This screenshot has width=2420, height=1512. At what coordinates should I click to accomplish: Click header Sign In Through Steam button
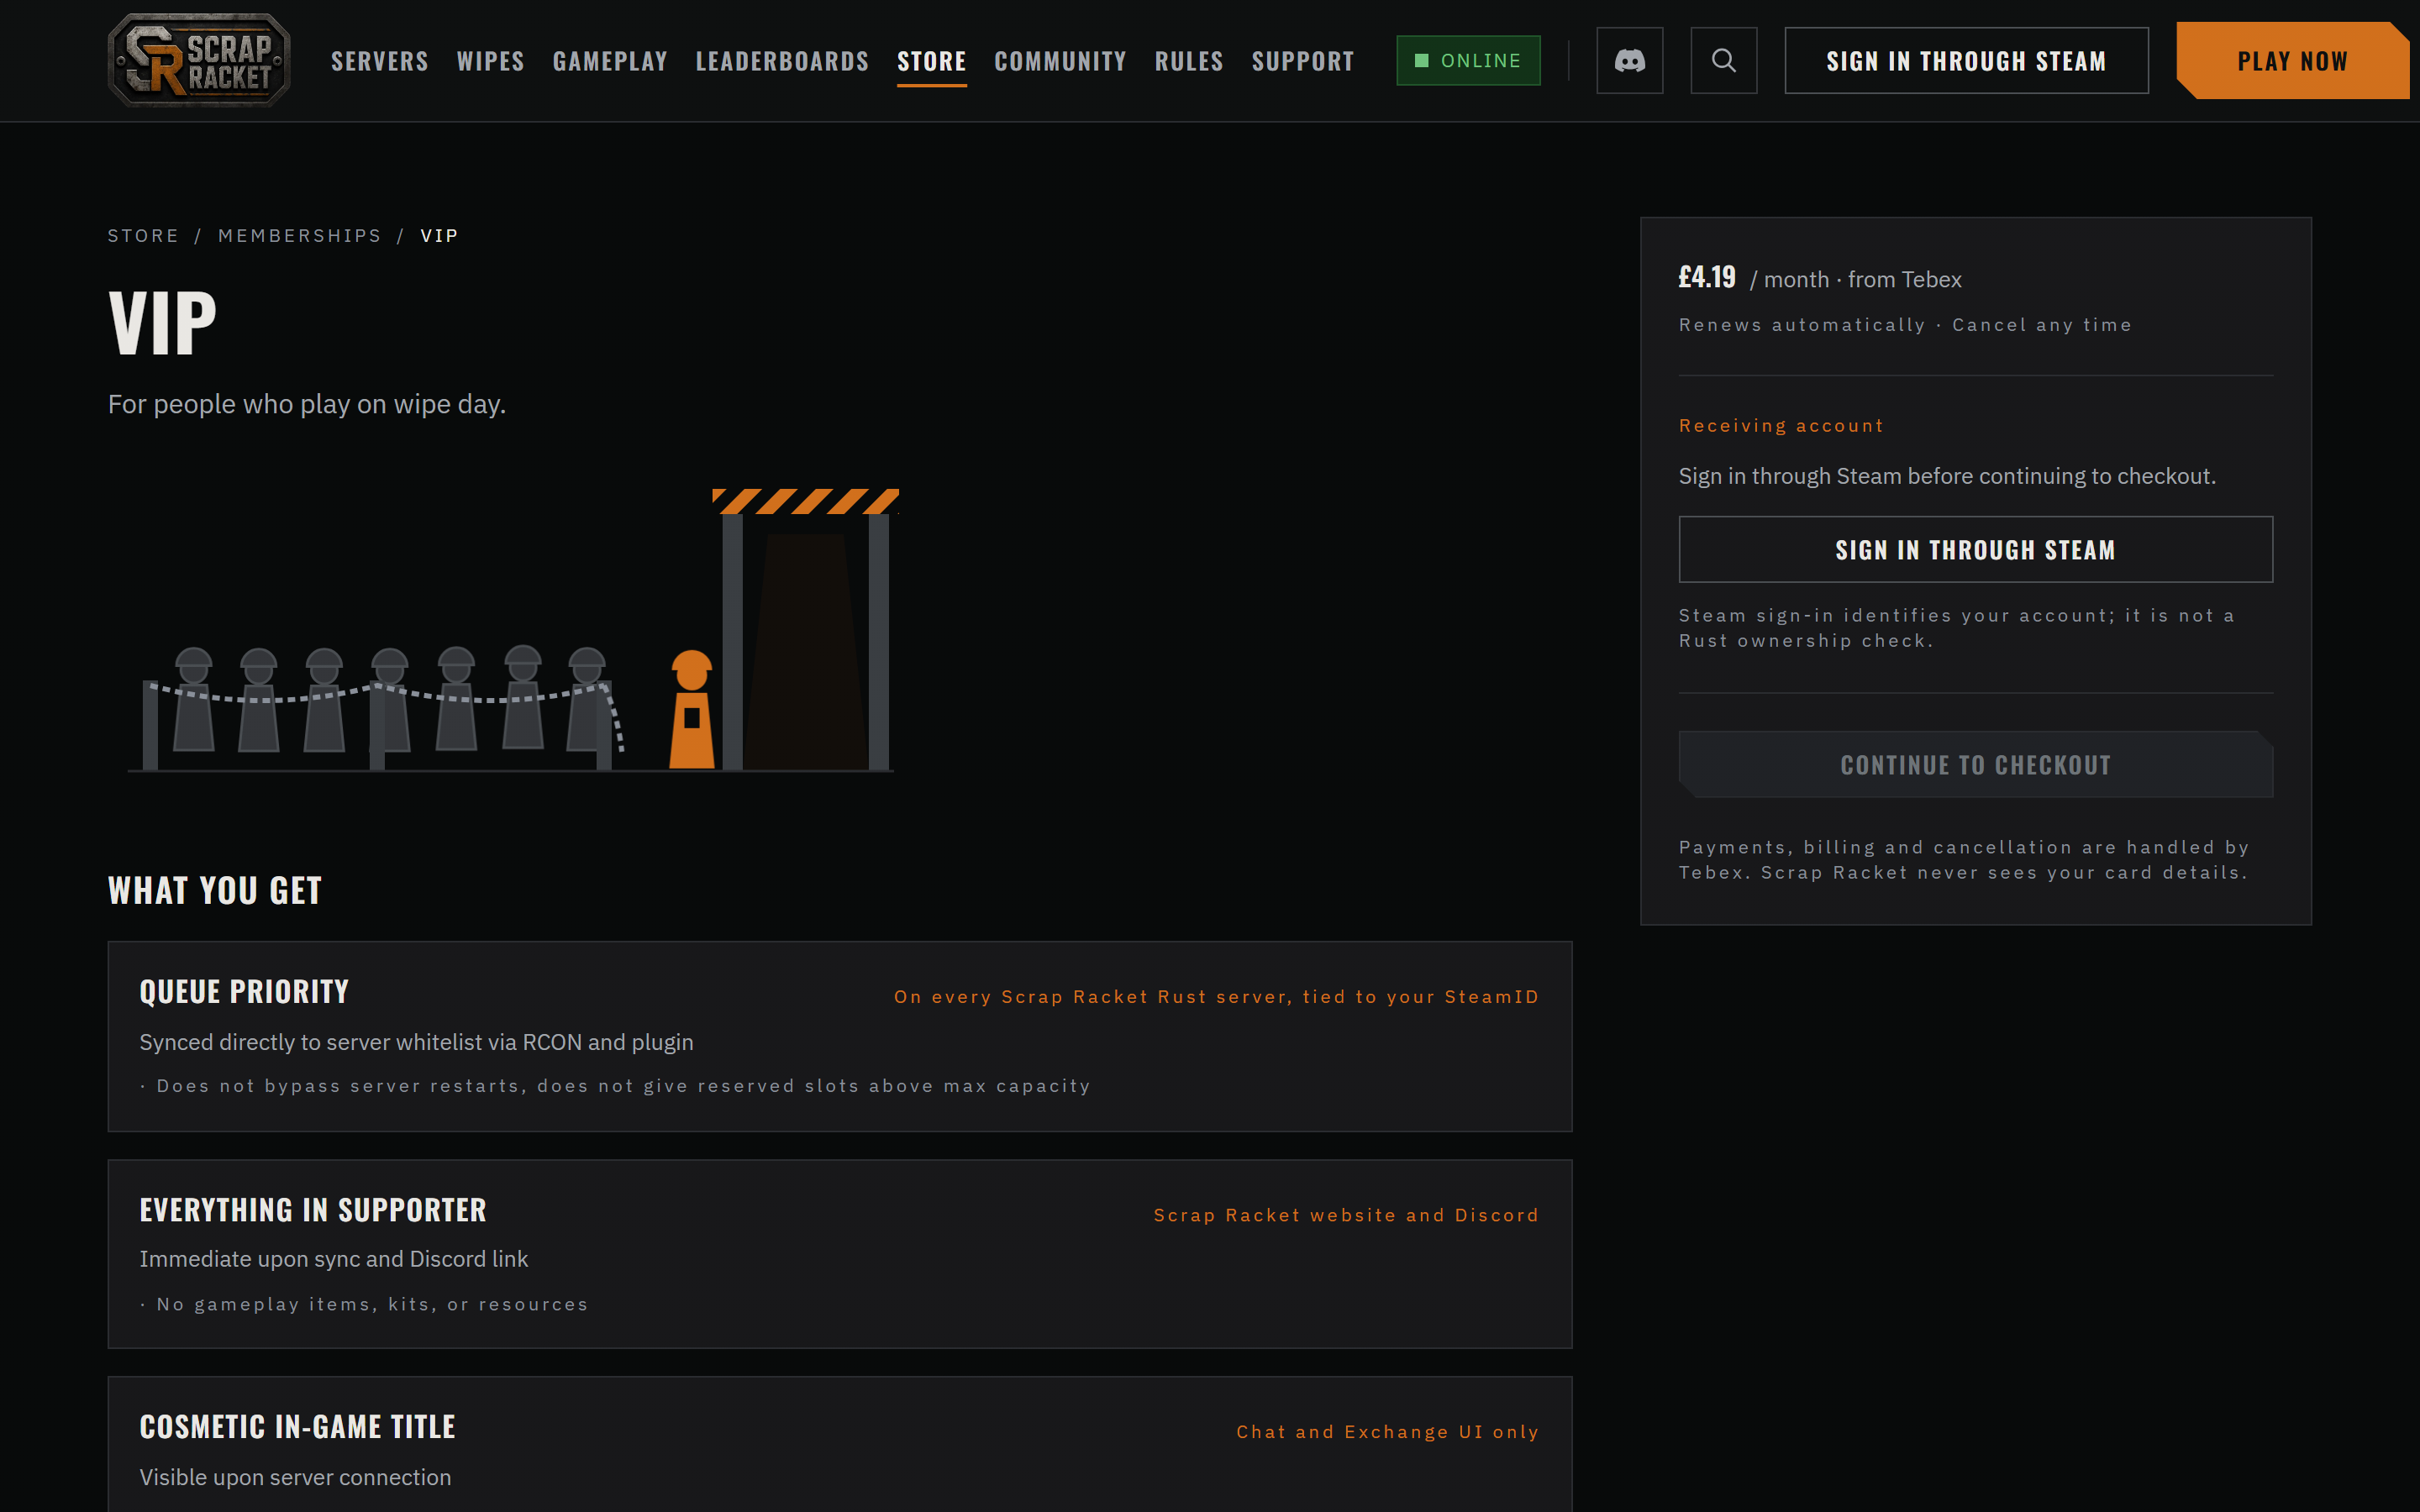1966,61
